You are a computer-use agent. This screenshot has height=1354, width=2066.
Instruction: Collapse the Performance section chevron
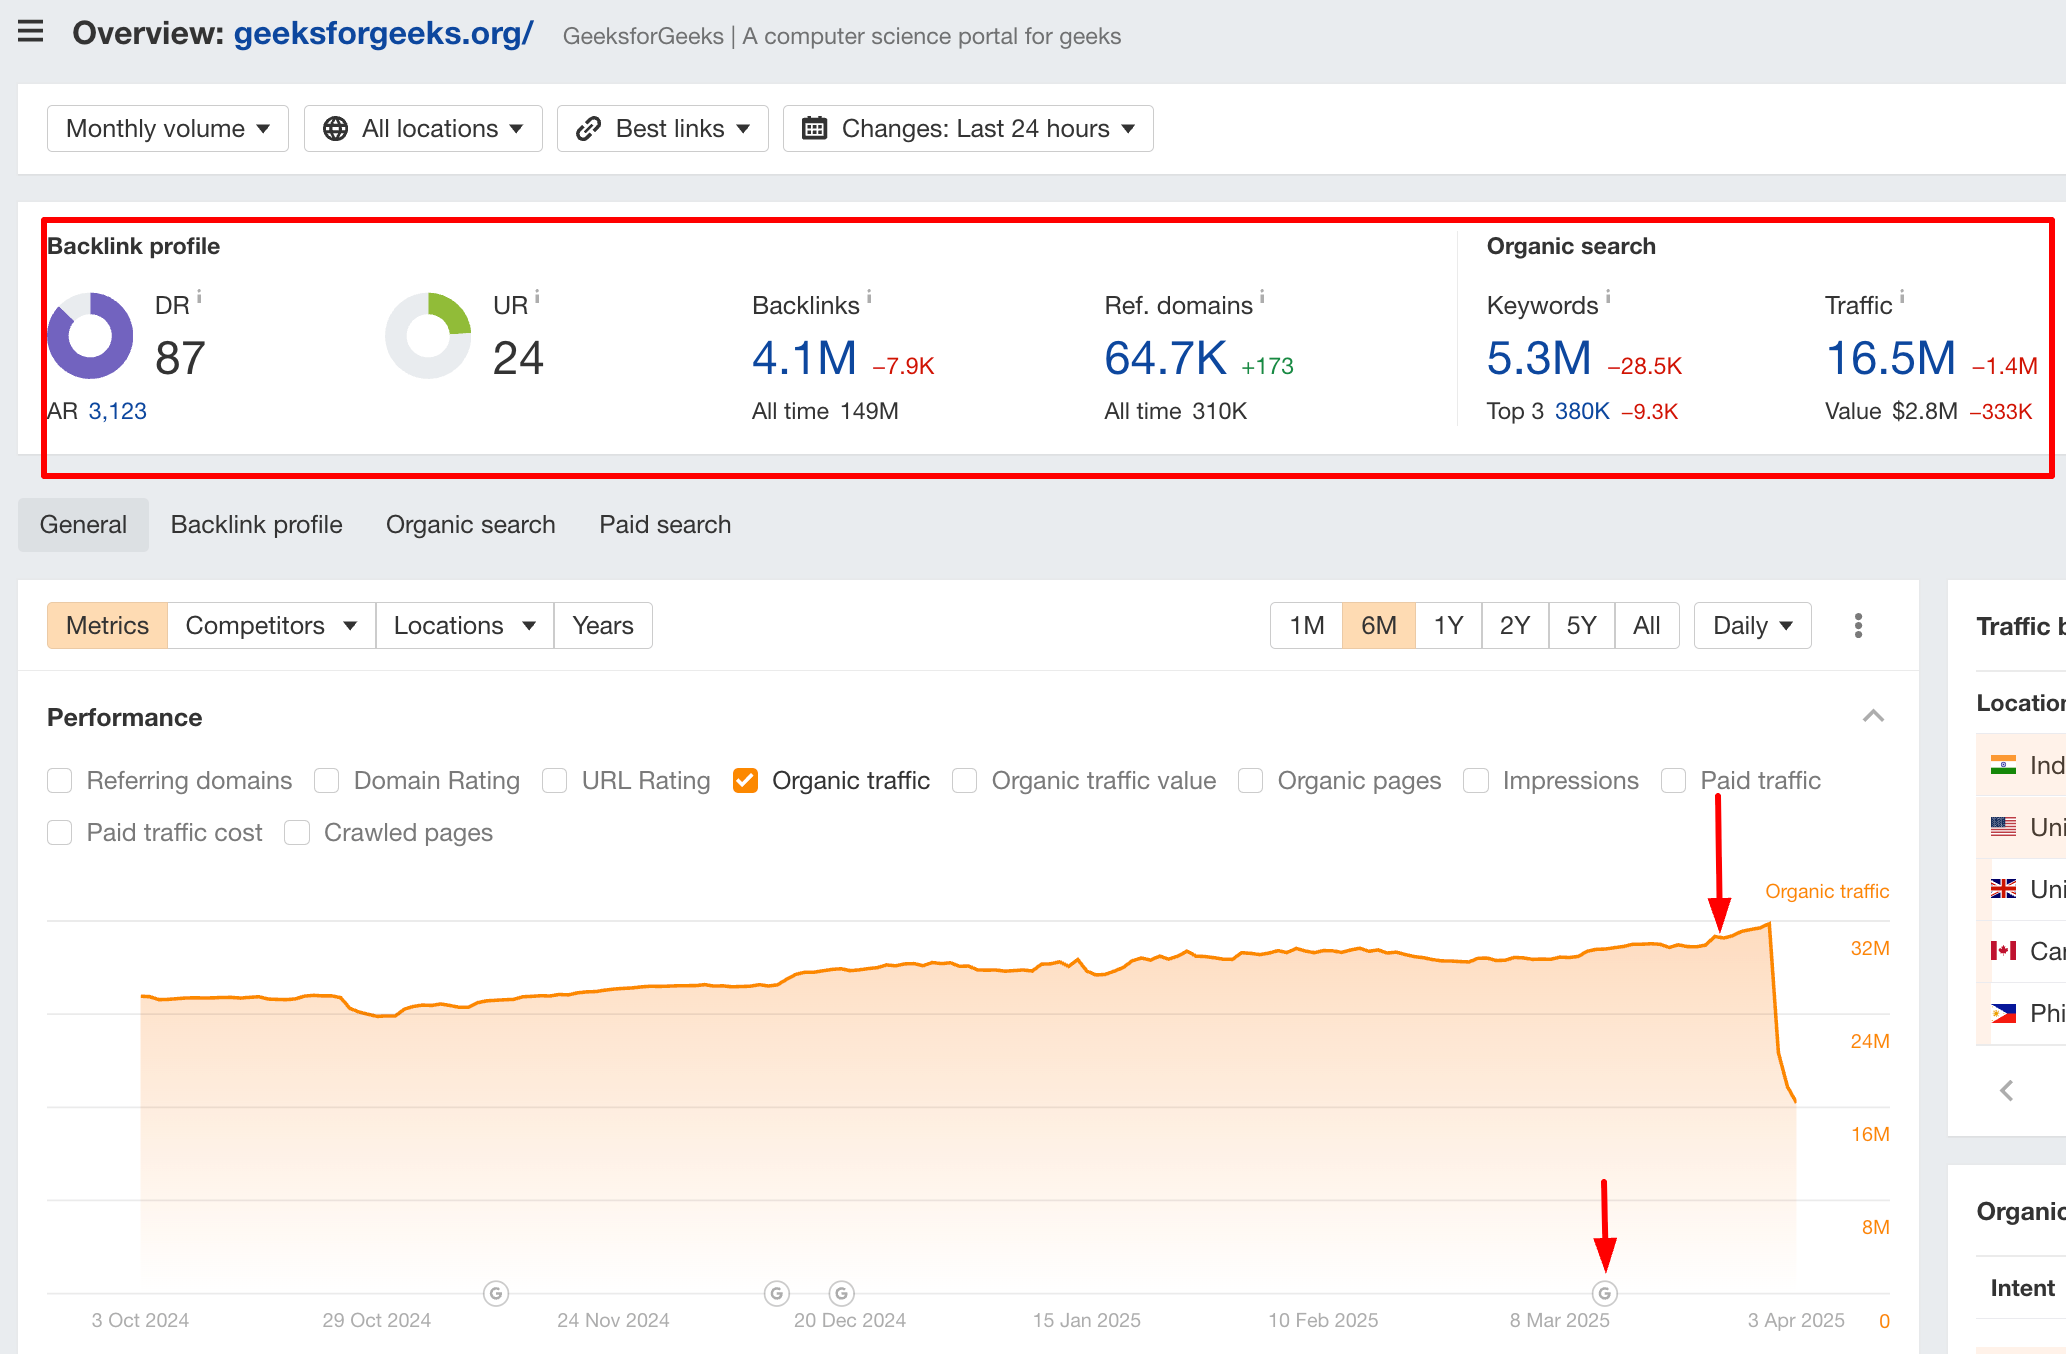(x=1873, y=716)
